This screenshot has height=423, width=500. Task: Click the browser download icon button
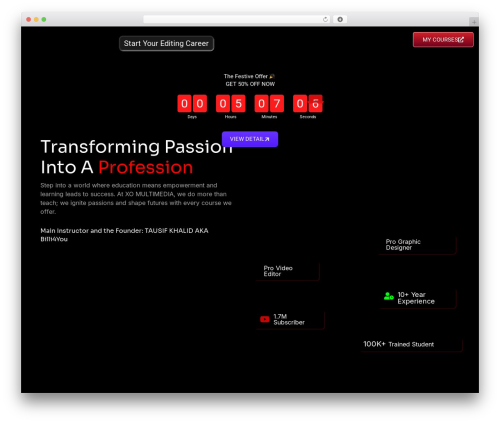[x=340, y=19]
